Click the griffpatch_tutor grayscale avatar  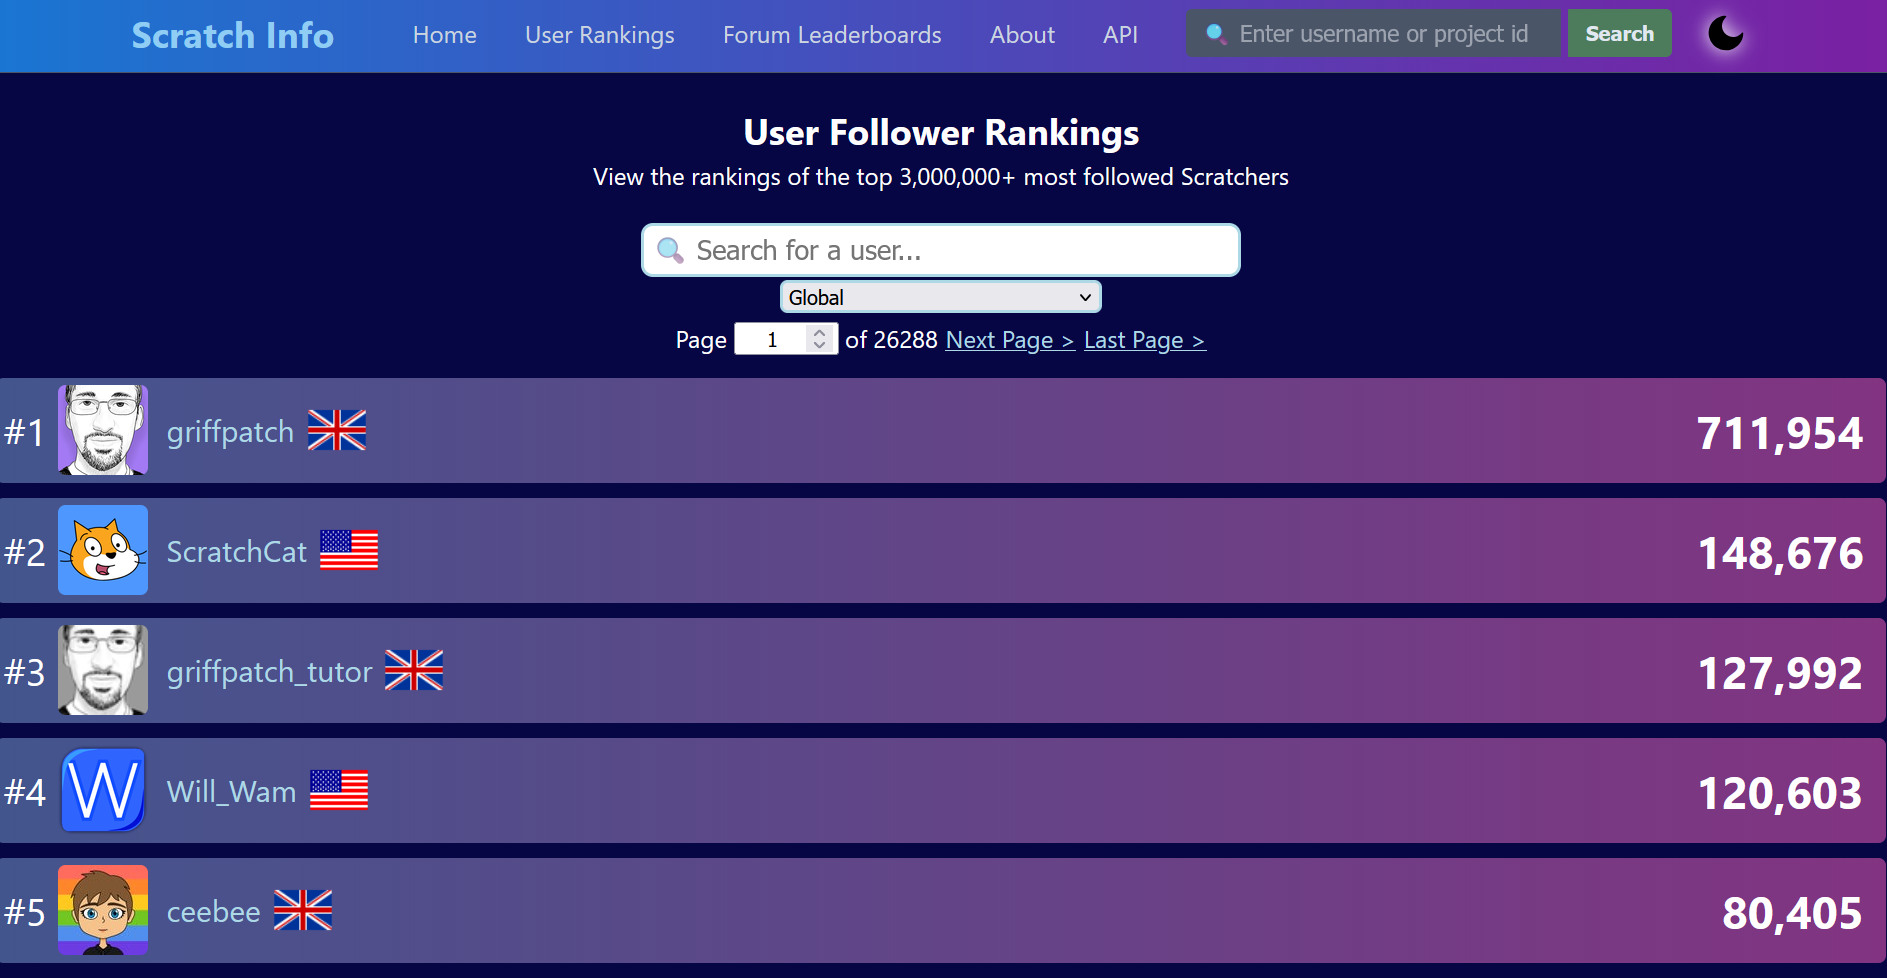pos(103,670)
